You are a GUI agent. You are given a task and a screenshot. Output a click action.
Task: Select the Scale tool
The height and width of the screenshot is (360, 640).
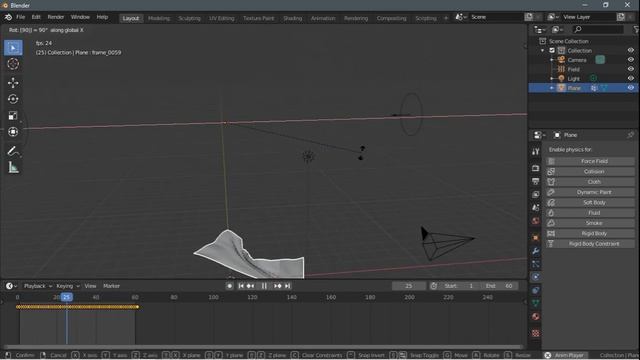click(x=13, y=116)
